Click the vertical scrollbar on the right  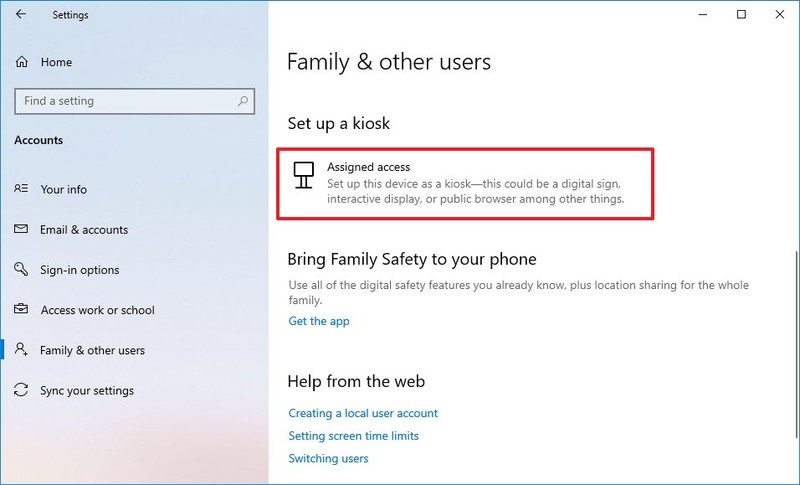(796, 344)
